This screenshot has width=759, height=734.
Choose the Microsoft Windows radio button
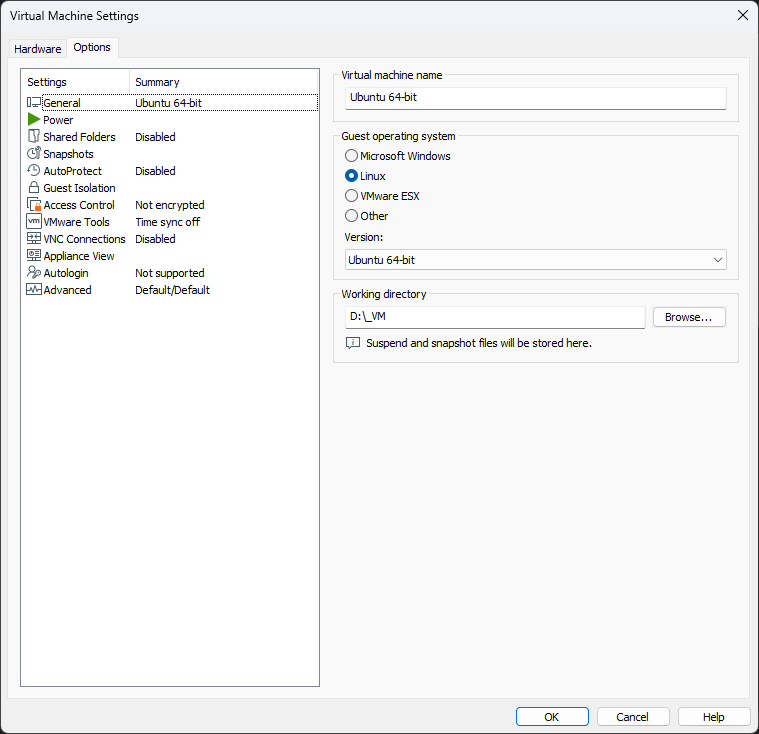pyautogui.click(x=351, y=156)
